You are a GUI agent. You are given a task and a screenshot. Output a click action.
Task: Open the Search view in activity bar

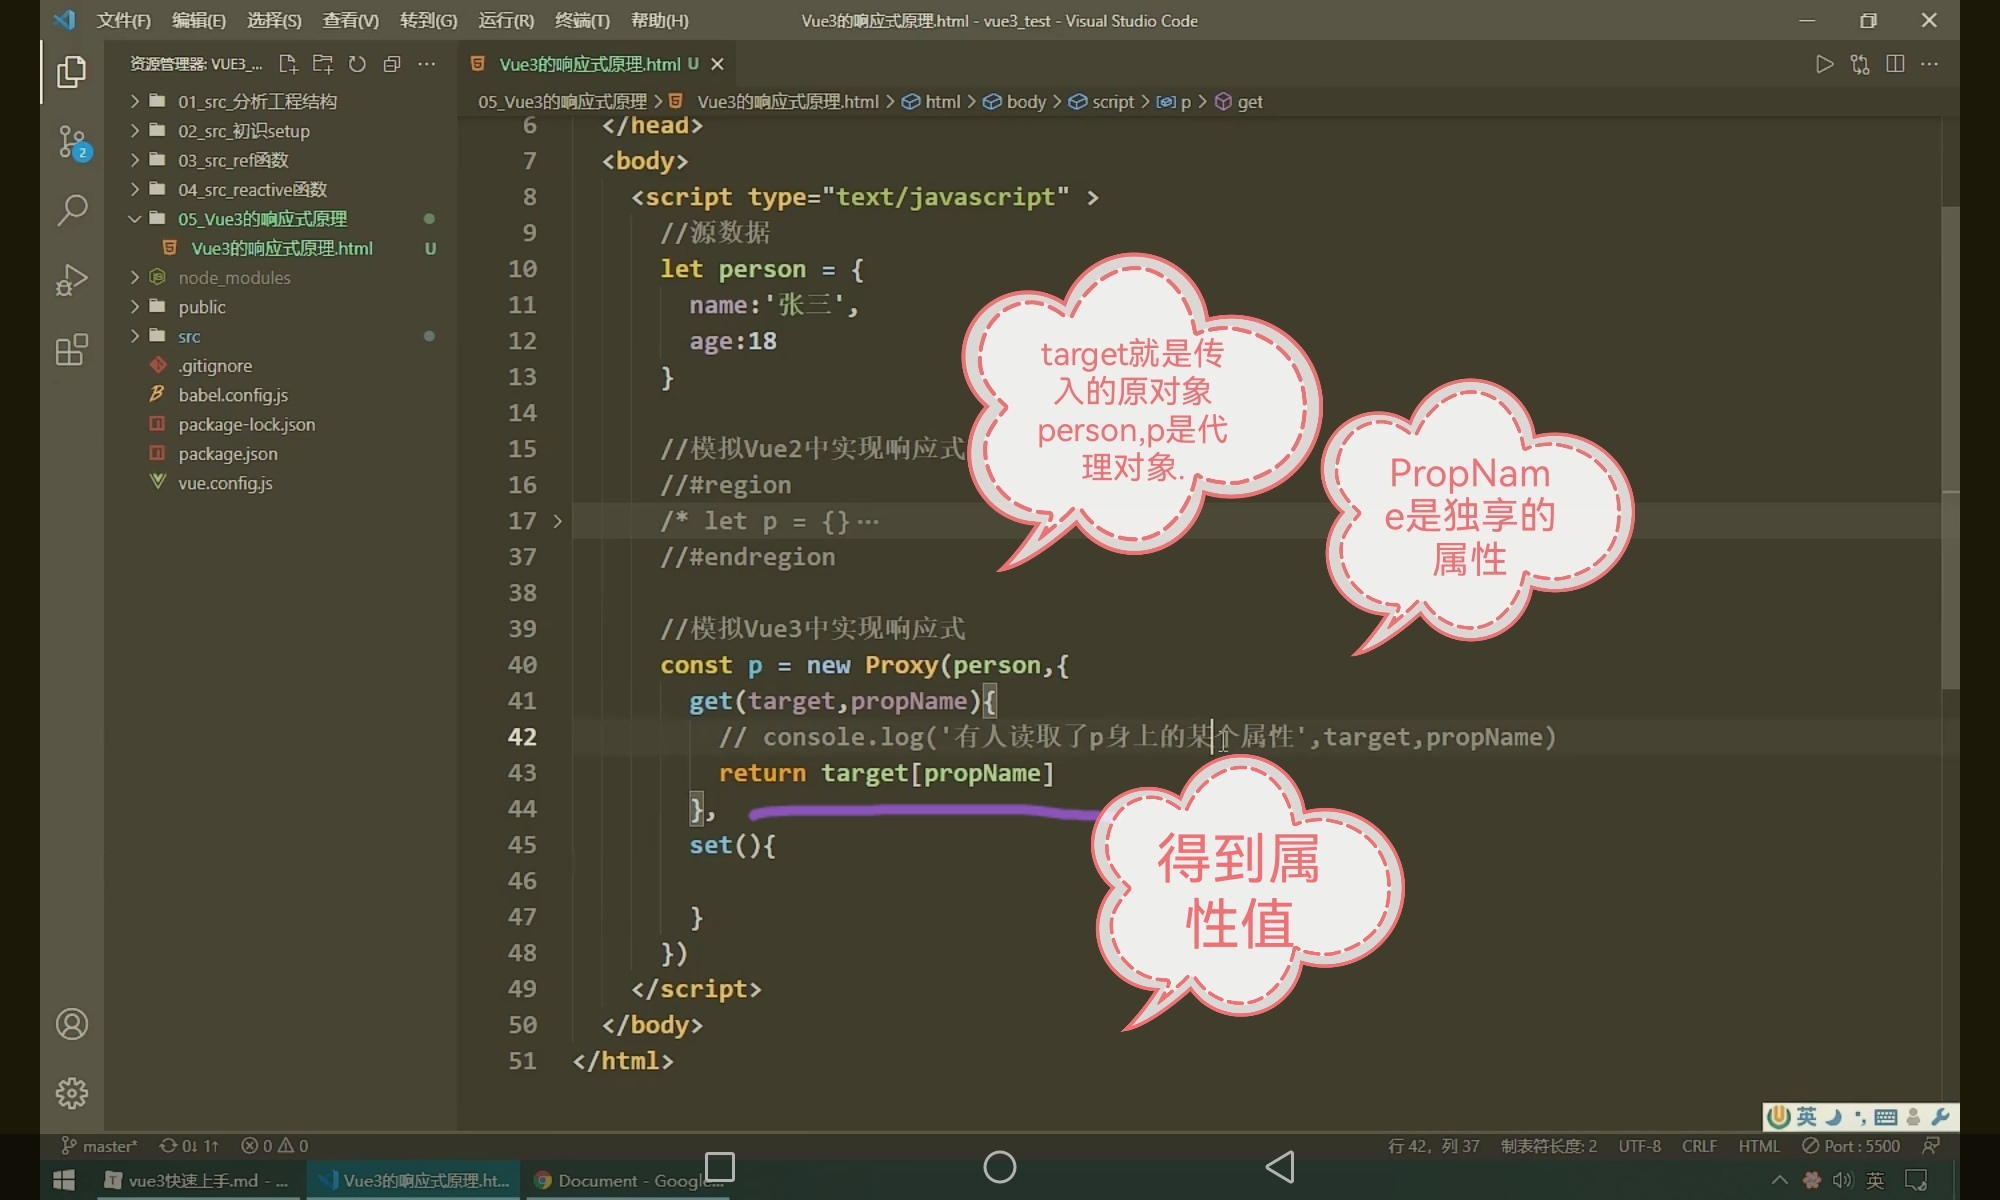pyautogui.click(x=72, y=210)
